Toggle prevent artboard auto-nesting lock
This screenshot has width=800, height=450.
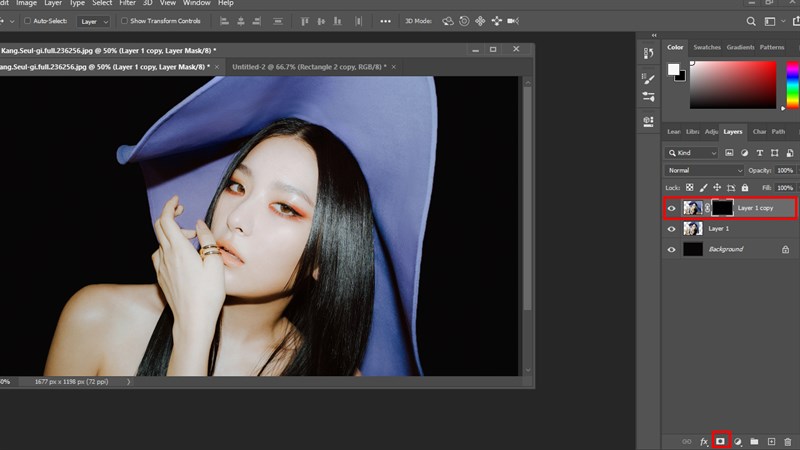point(731,188)
